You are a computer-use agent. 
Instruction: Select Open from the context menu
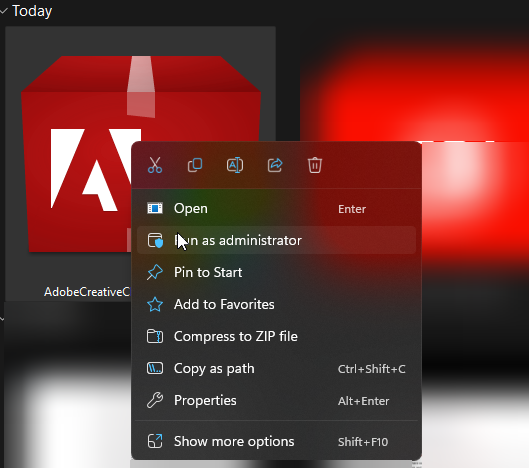[276, 209]
